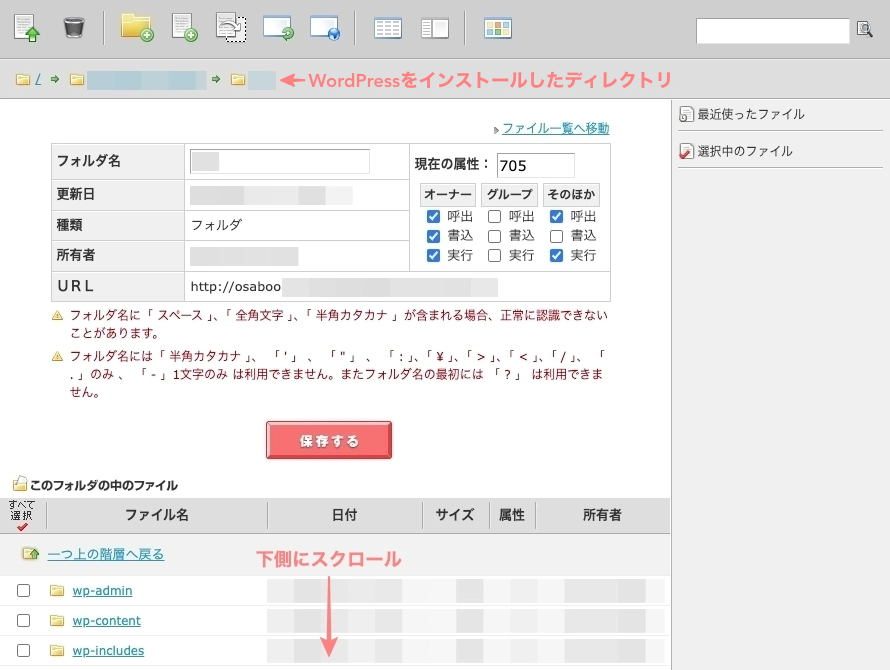Click the URL text http://osaboo
The width and height of the screenshot is (890, 670).
pyautogui.click(x=236, y=287)
